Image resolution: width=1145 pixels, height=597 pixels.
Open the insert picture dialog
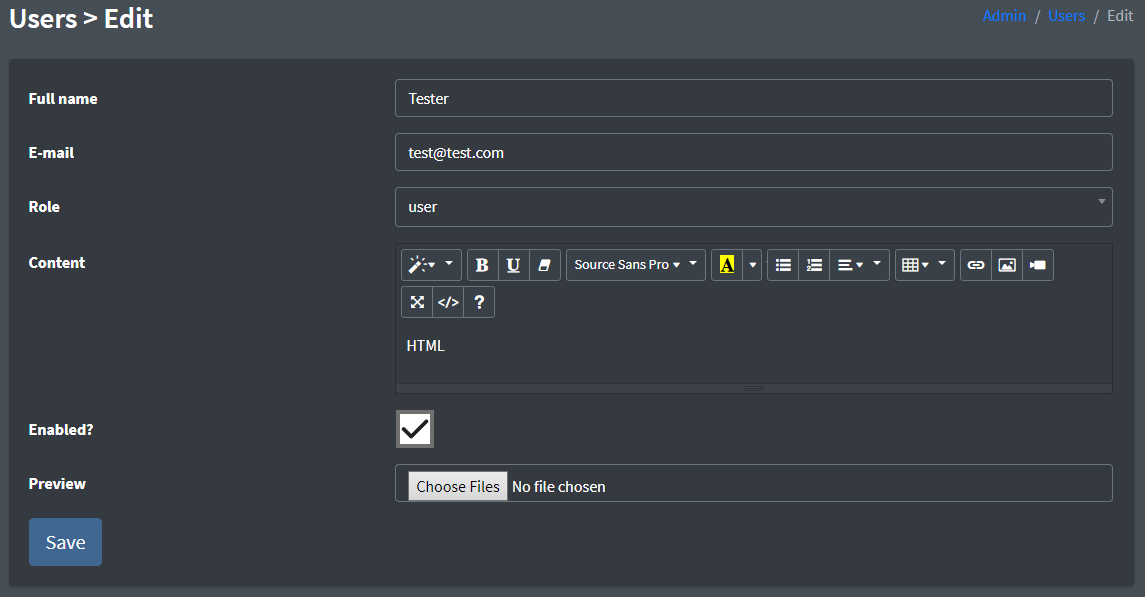point(1006,264)
